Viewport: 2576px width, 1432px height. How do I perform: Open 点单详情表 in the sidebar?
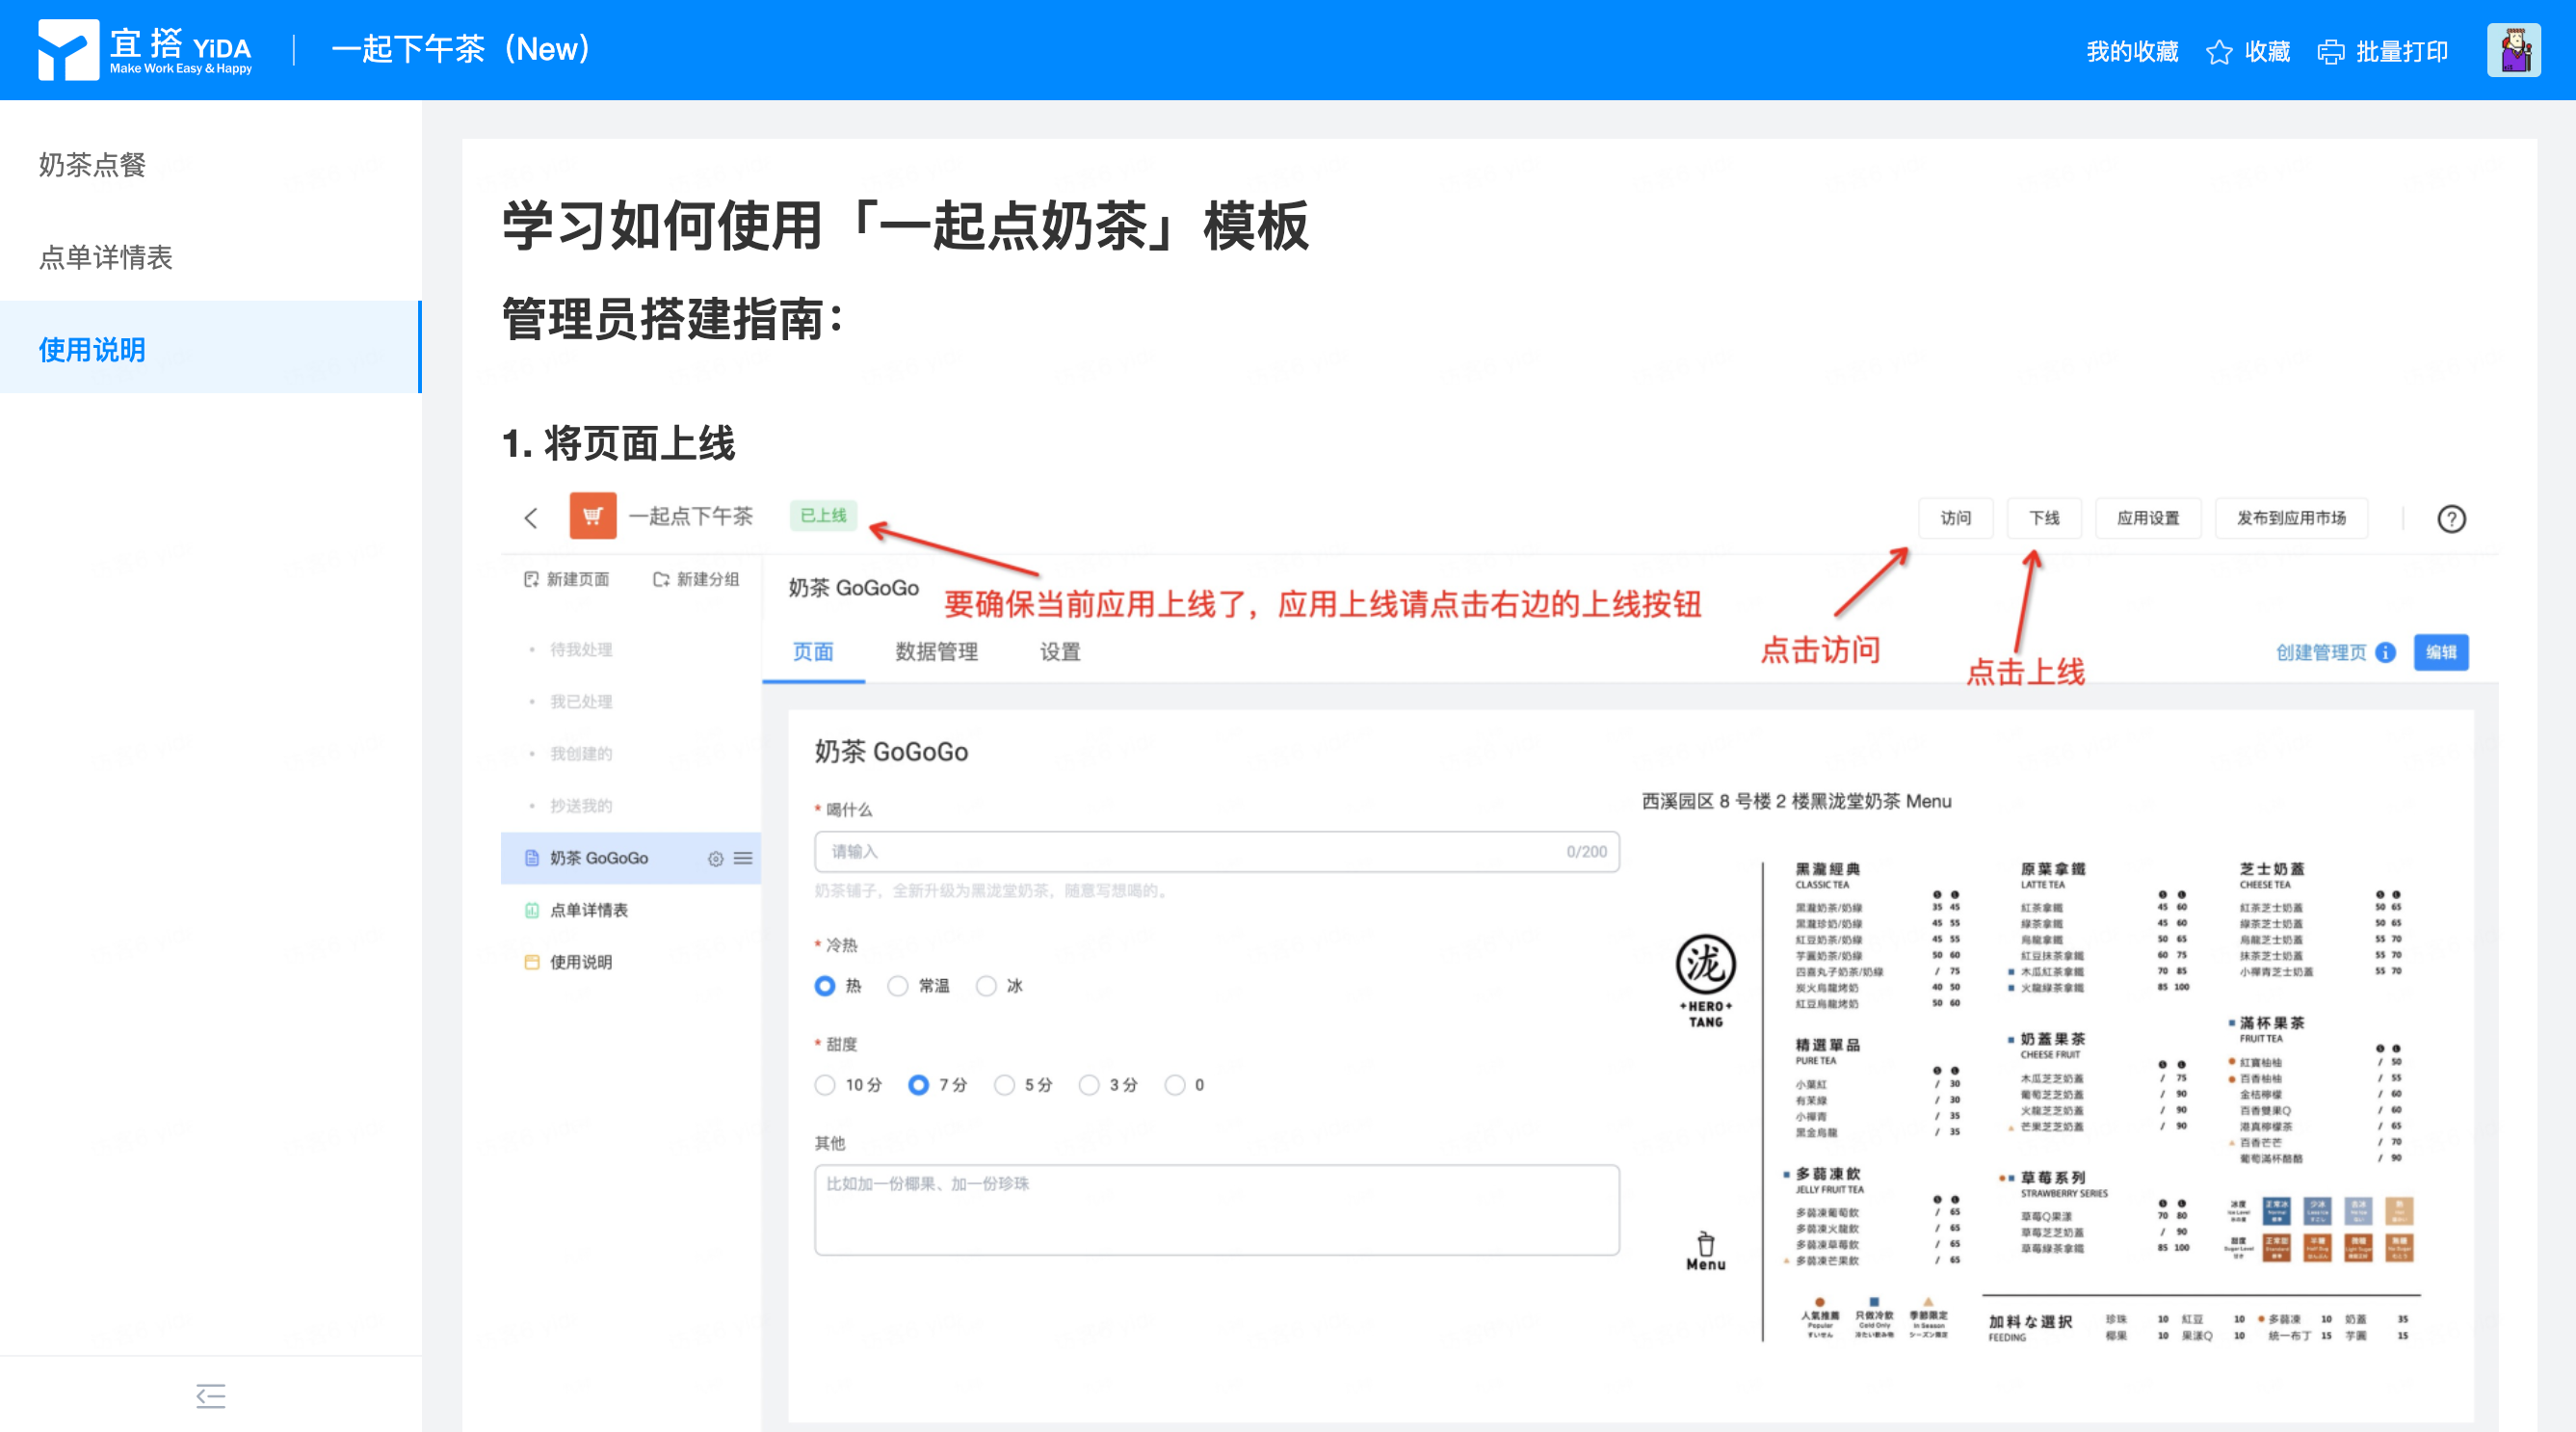coord(105,257)
